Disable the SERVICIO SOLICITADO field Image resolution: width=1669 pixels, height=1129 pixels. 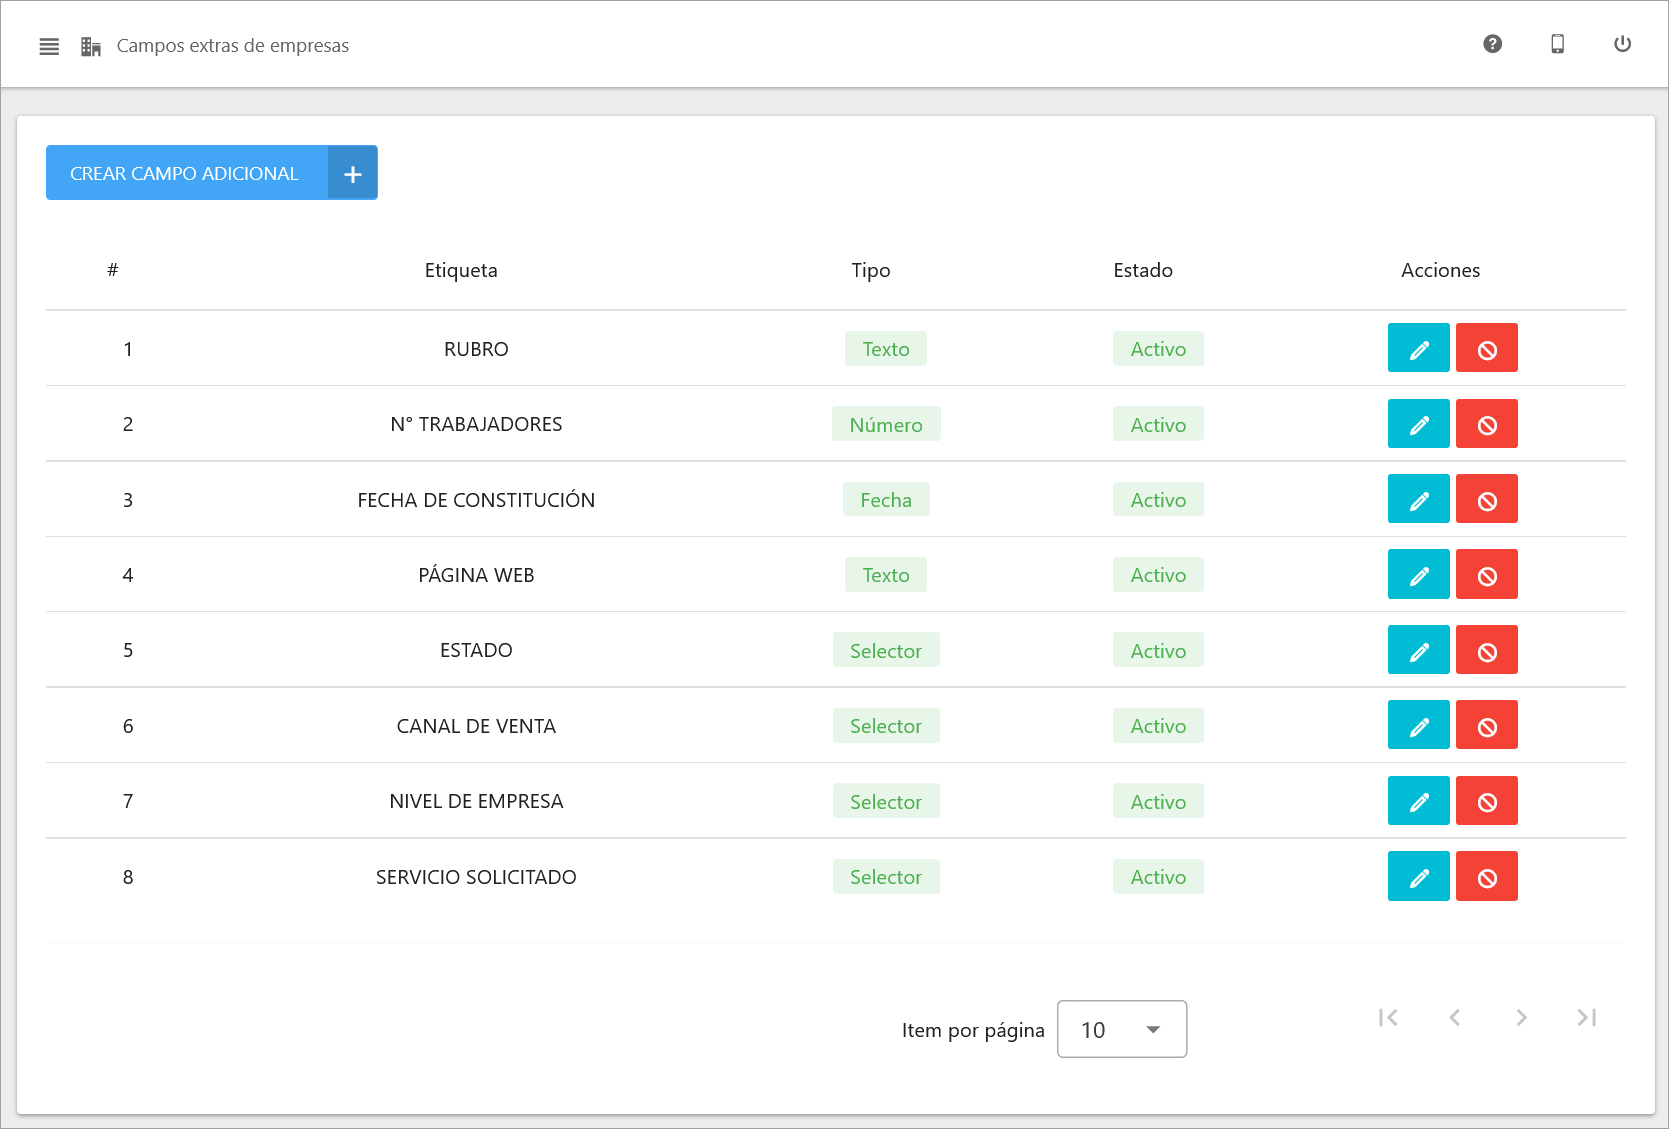pyautogui.click(x=1486, y=877)
